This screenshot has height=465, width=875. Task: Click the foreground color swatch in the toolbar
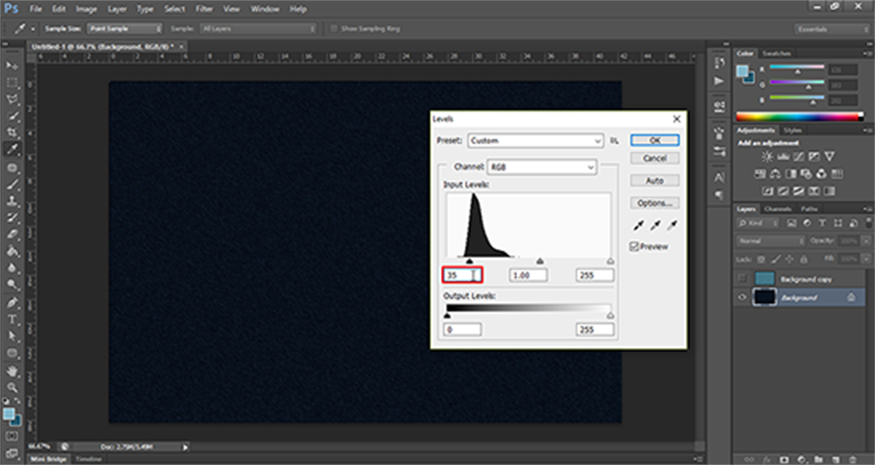(9, 412)
